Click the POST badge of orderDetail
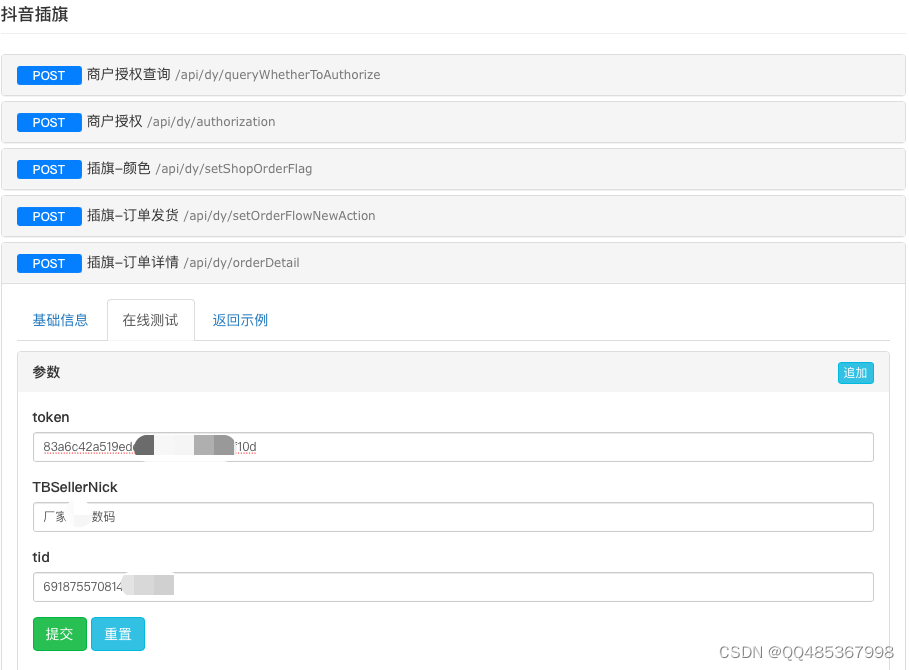 click(x=49, y=263)
